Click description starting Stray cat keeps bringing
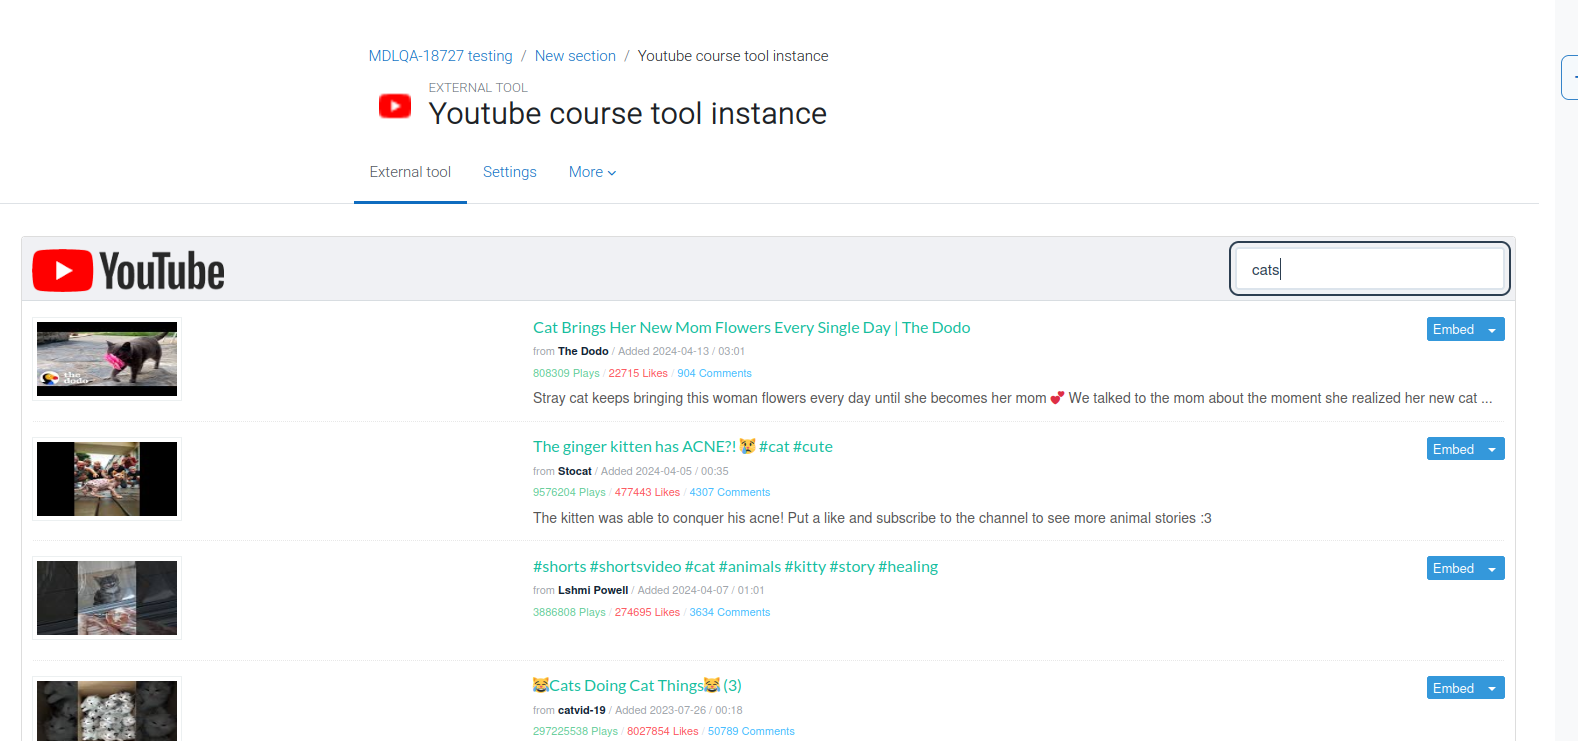Viewport: 1578px width, 741px height. click(1012, 399)
